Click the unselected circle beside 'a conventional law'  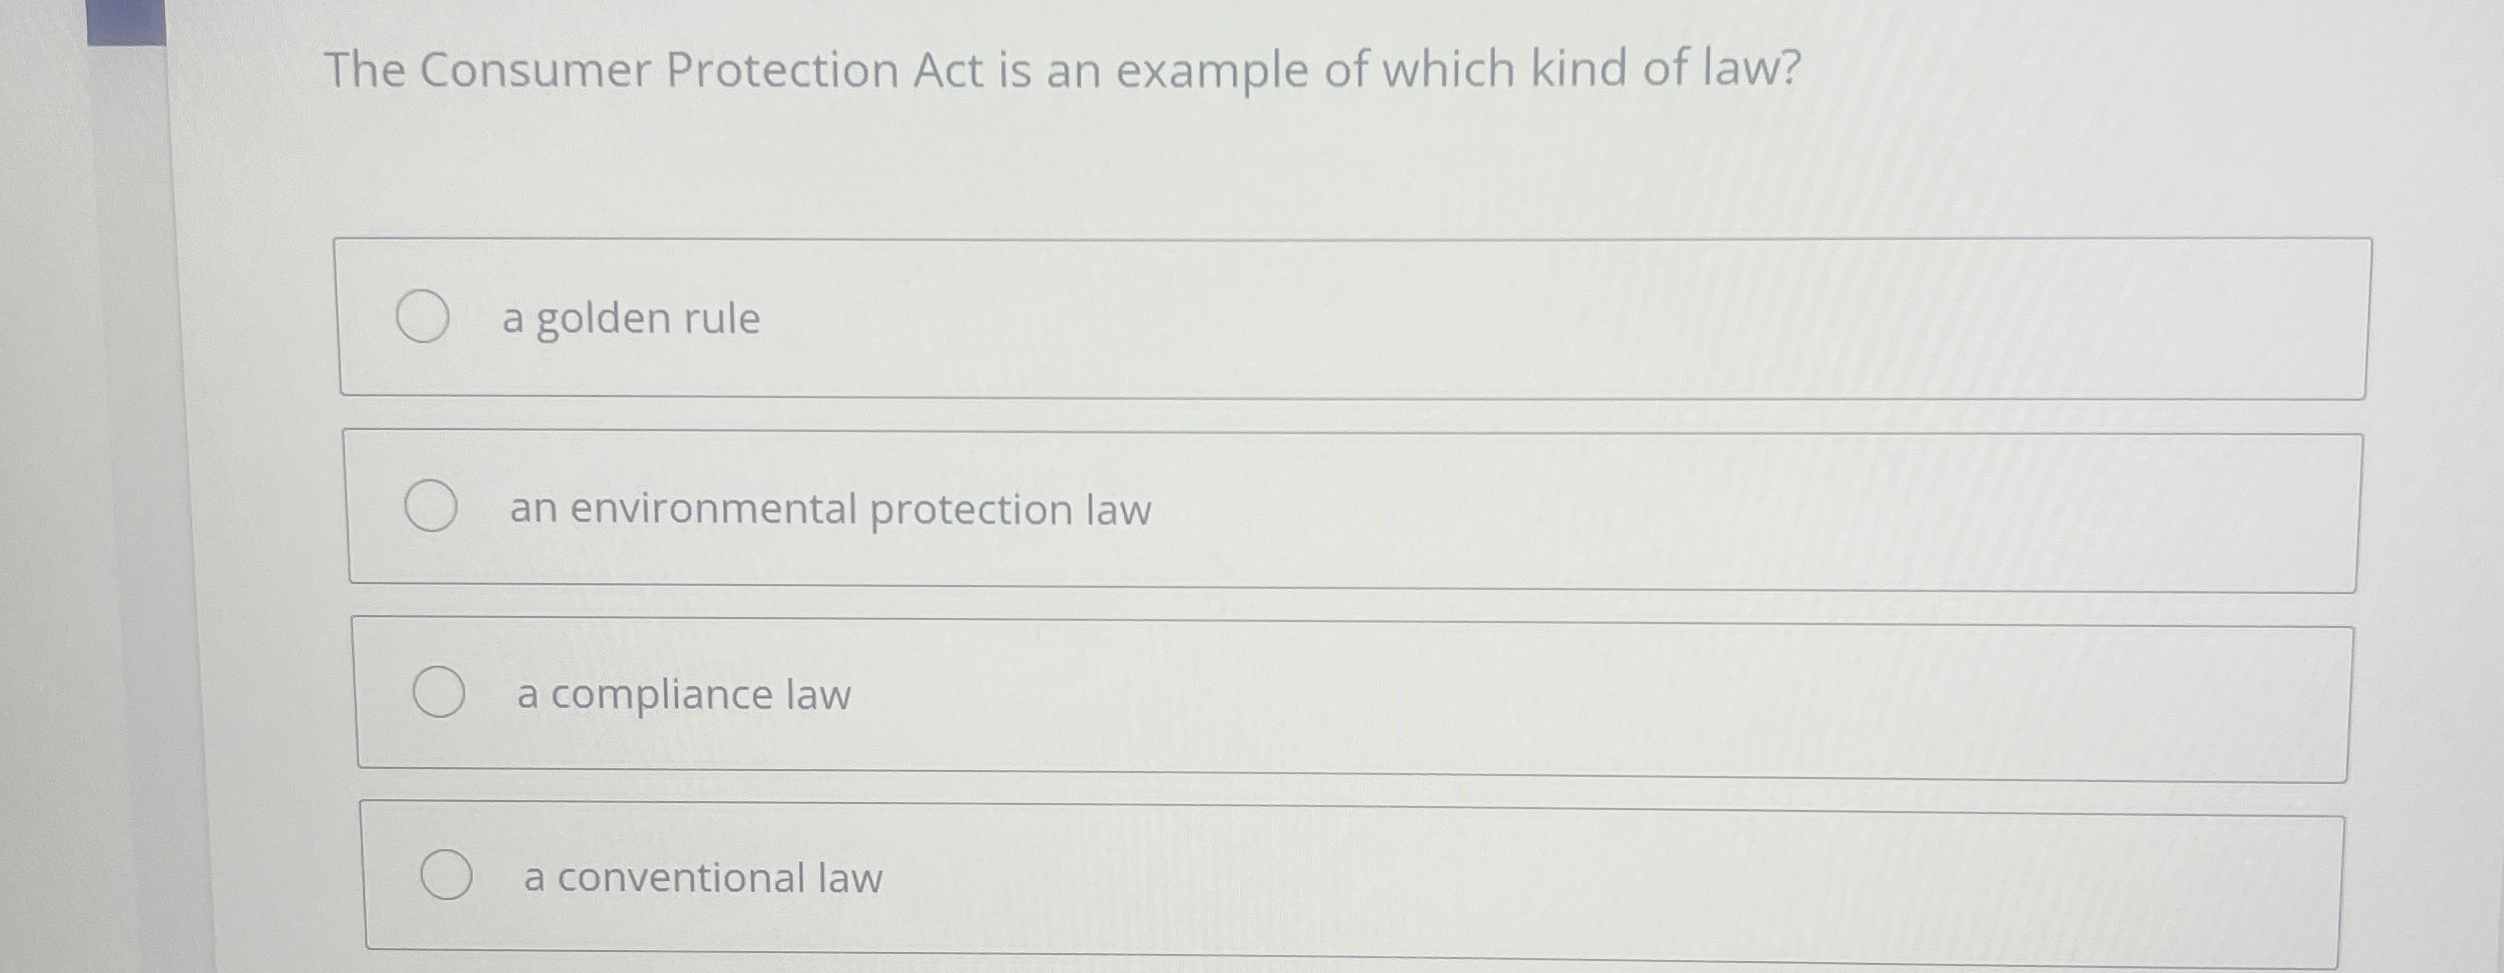448,876
